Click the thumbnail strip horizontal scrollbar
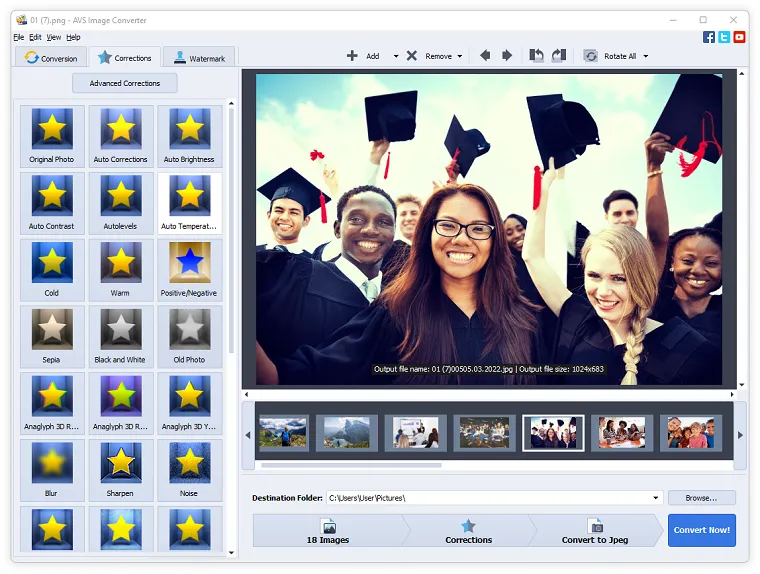Viewport: 760px width, 574px height. [351, 465]
